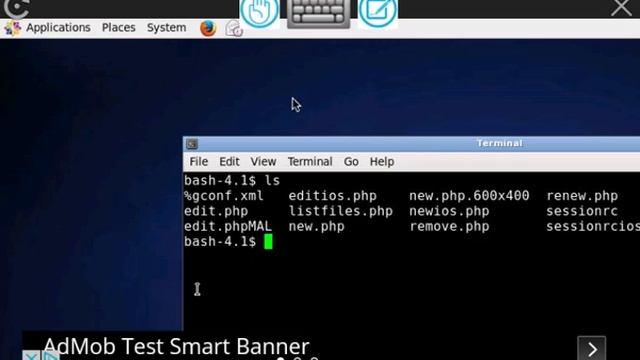Open the Terminal window's Edit menu
The width and height of the screenshot is (640, 360).
click(229, 162)
